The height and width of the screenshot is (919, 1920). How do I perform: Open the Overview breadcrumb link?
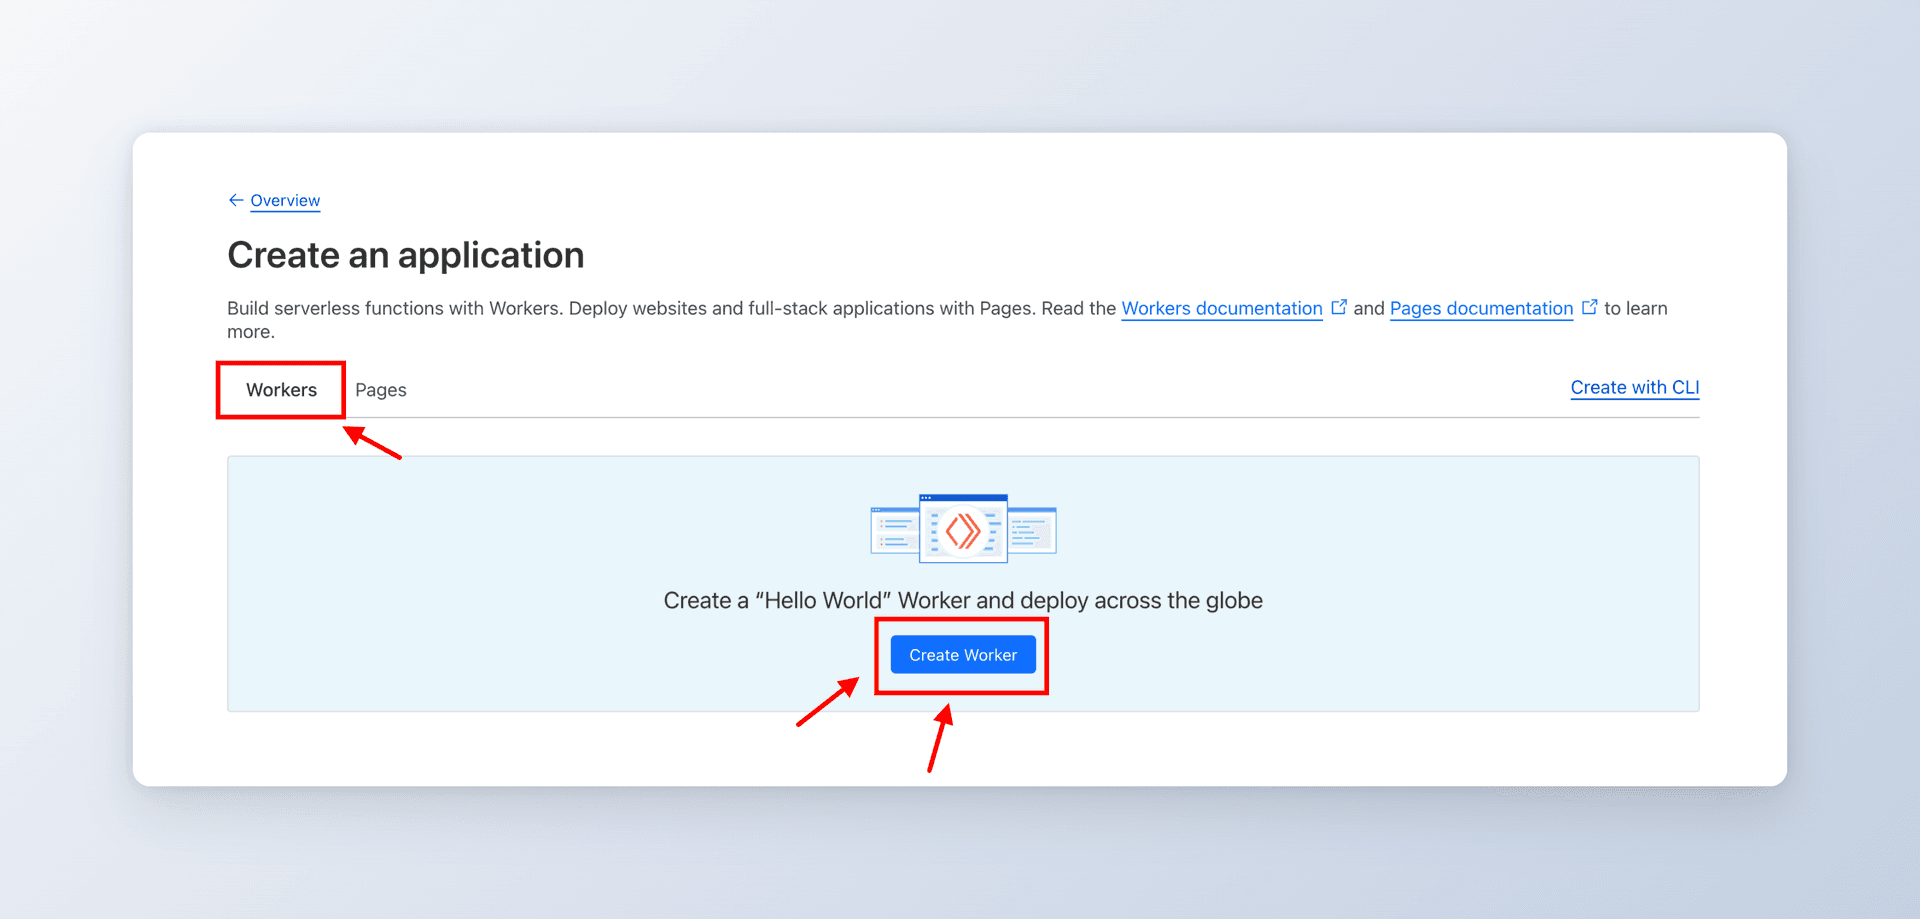coord(285,200)
